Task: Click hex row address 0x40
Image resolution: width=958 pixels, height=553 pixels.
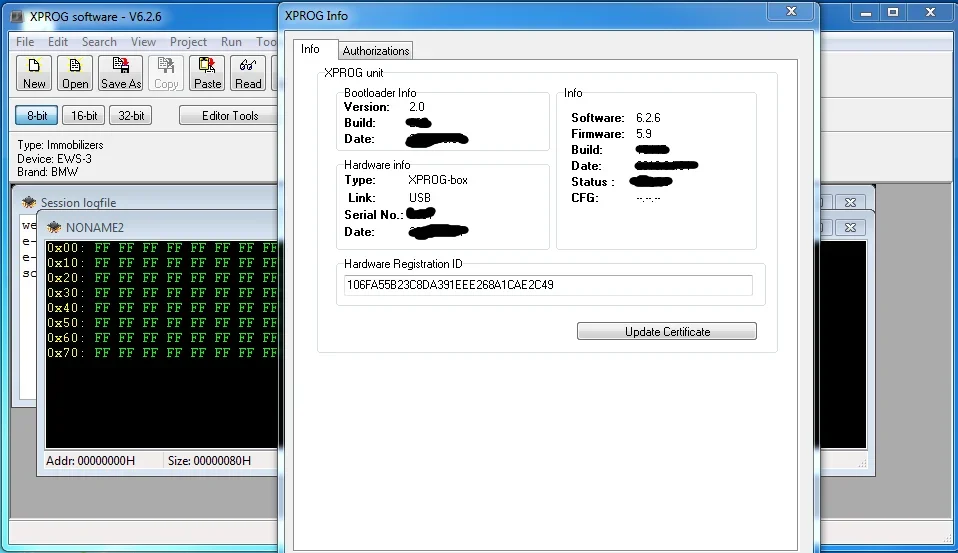Action: (65, 308)
